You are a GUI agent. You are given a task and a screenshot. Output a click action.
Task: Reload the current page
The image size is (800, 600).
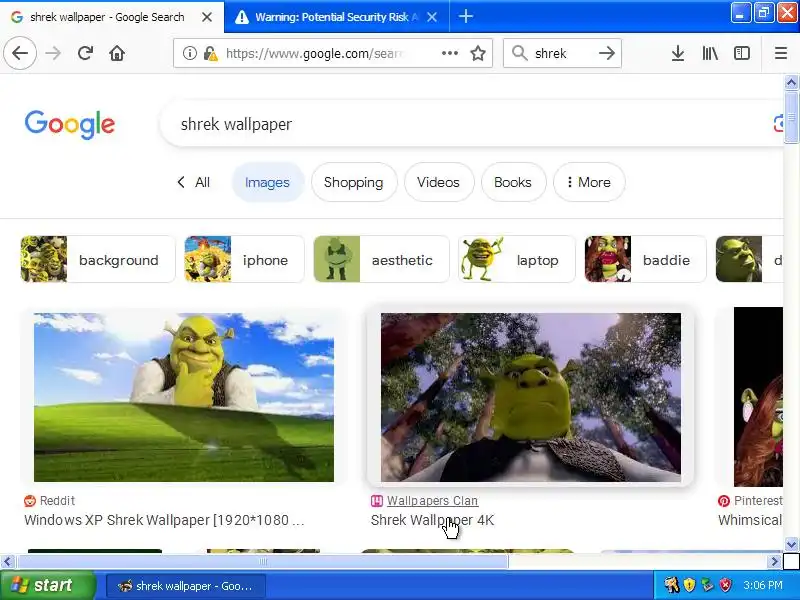point(85,53)
